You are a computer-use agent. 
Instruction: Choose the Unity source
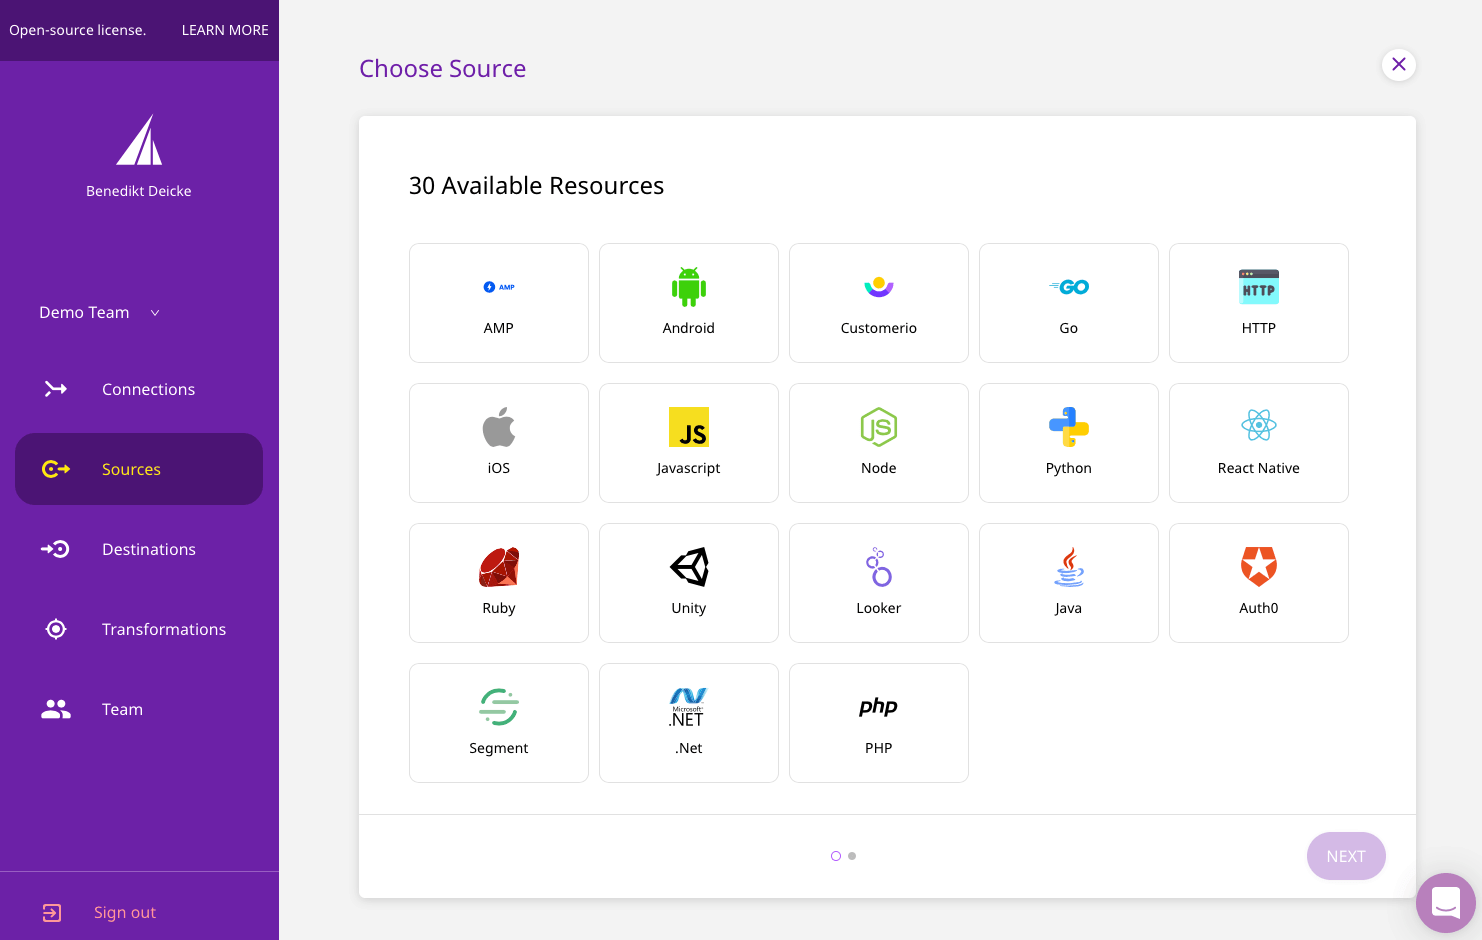coord(688,582)
